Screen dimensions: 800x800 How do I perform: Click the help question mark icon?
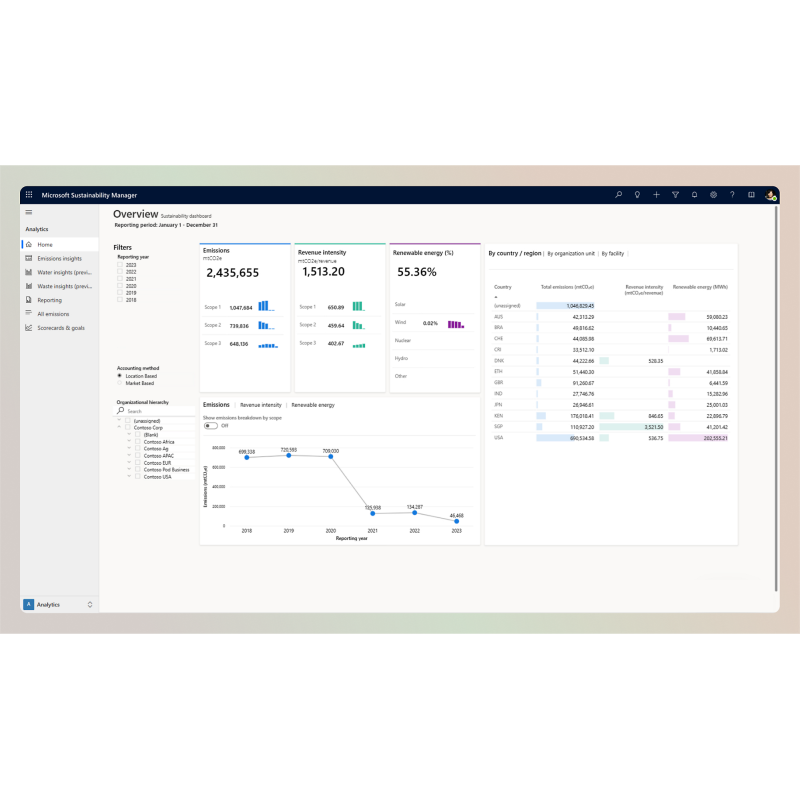click(732, 194)
